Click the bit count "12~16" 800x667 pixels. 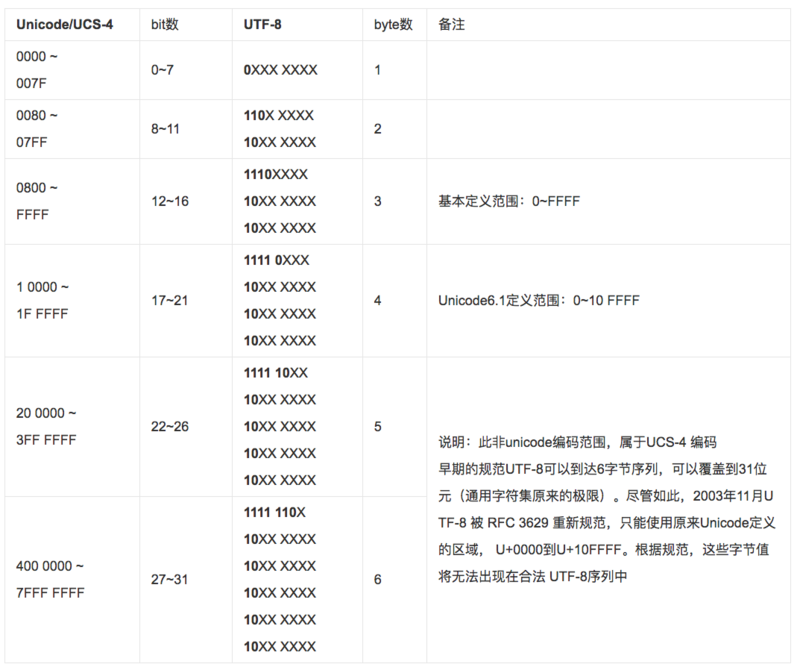coord(170,201)
